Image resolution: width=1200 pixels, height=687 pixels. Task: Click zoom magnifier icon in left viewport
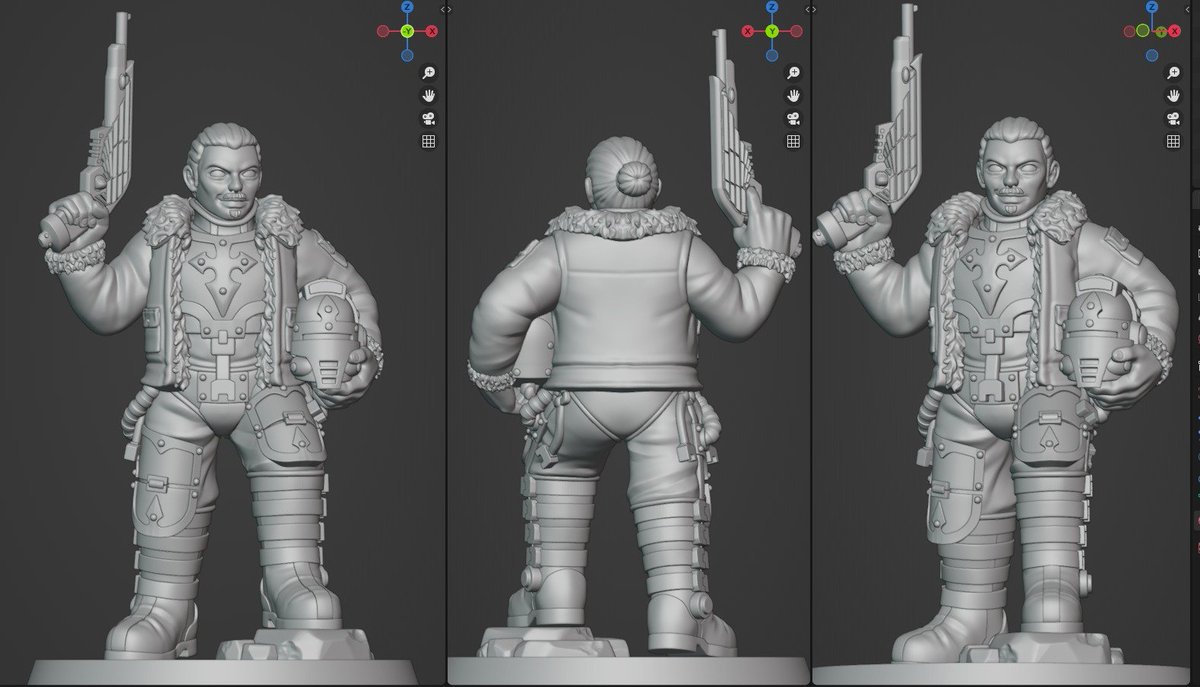tap(428, 73)
